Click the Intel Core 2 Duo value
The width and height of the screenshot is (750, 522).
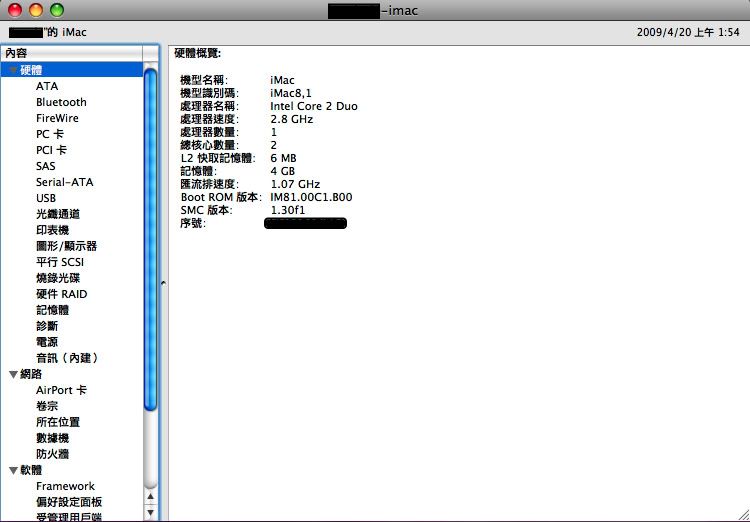[x=314, y=106]
